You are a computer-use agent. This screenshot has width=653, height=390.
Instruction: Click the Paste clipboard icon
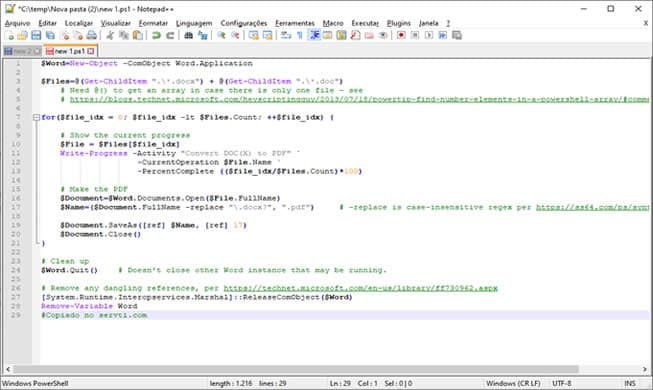coord(137,35)
